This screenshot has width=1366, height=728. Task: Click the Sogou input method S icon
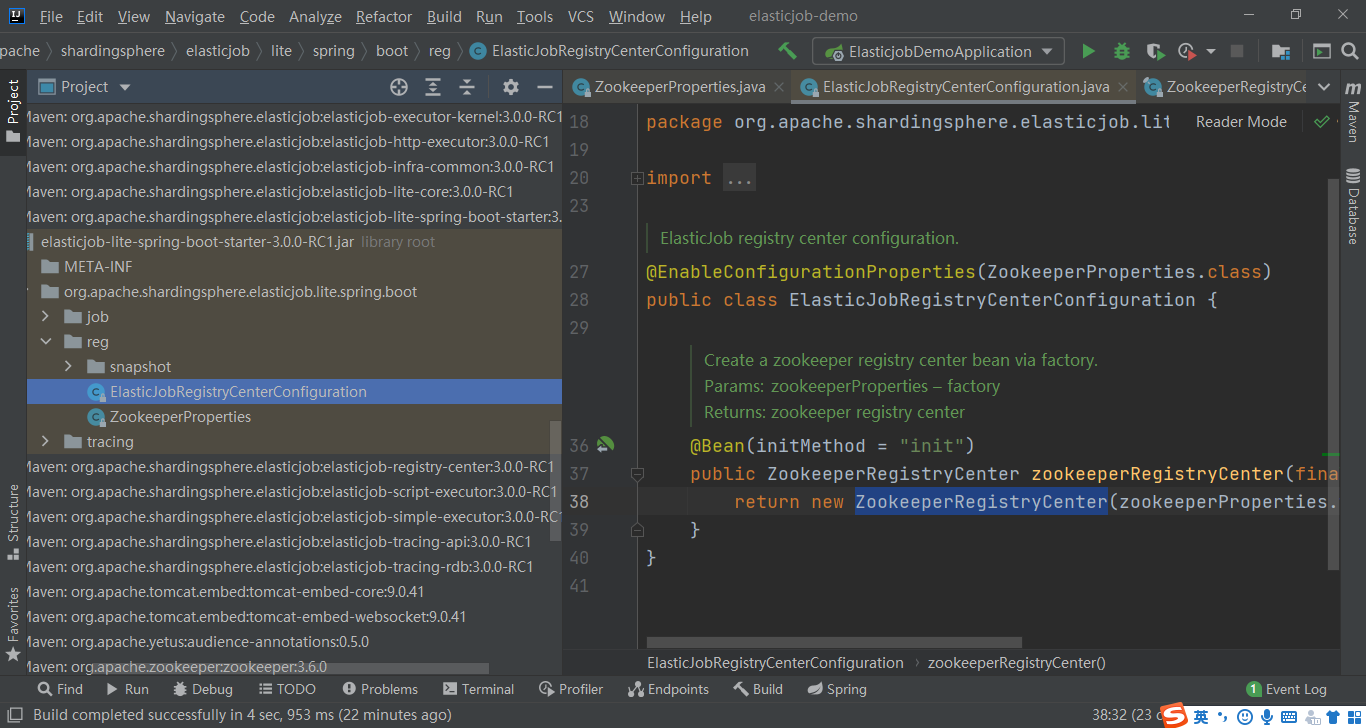tap(1174, 715)
